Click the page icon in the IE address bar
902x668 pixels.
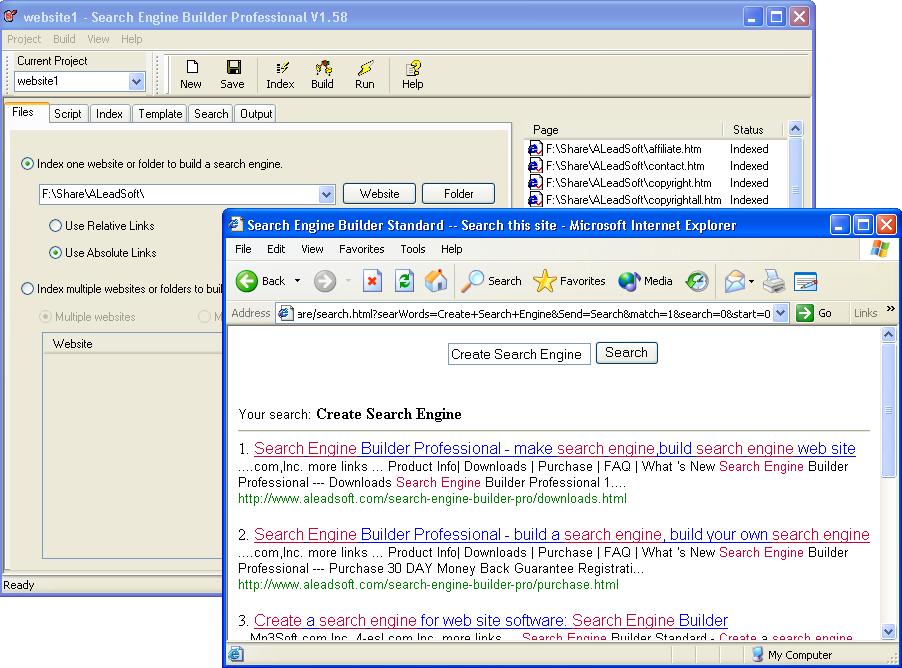[285, 313]
